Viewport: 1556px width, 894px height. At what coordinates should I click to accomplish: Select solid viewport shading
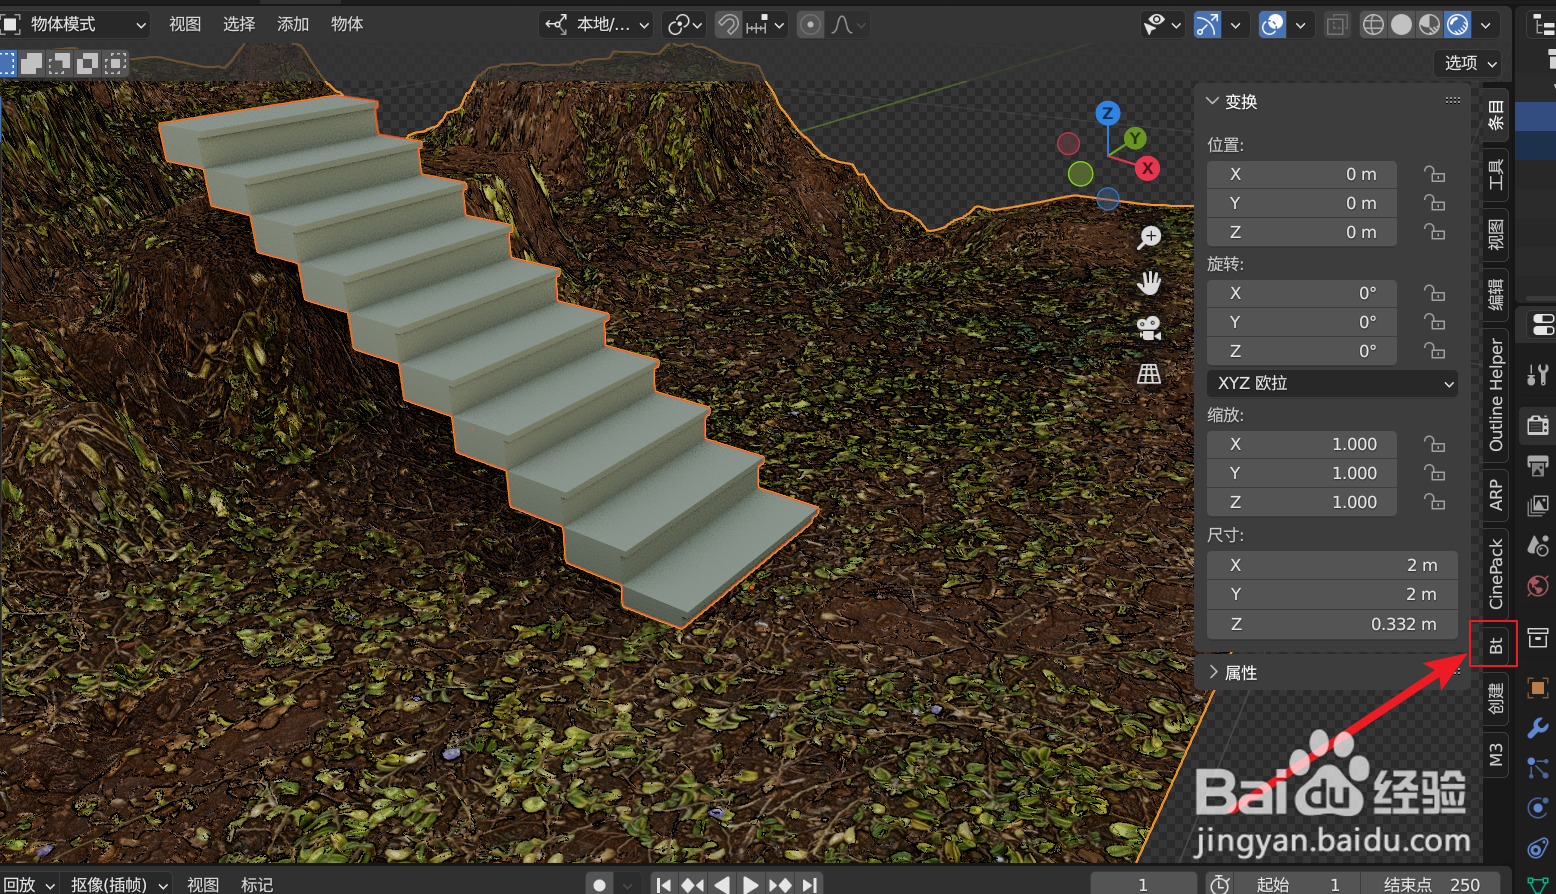click(1402, 24)
